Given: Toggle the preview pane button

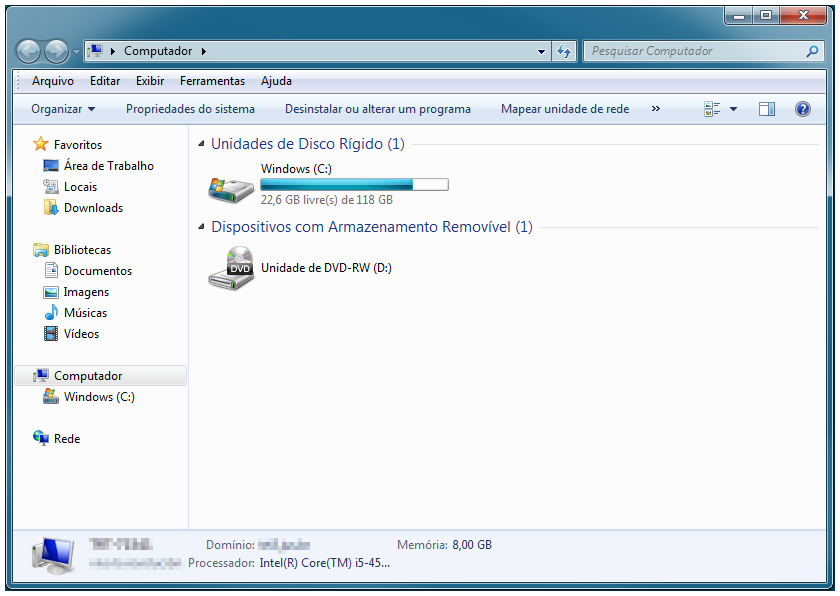Looking at the screenshot, I should tap(767, 109).
